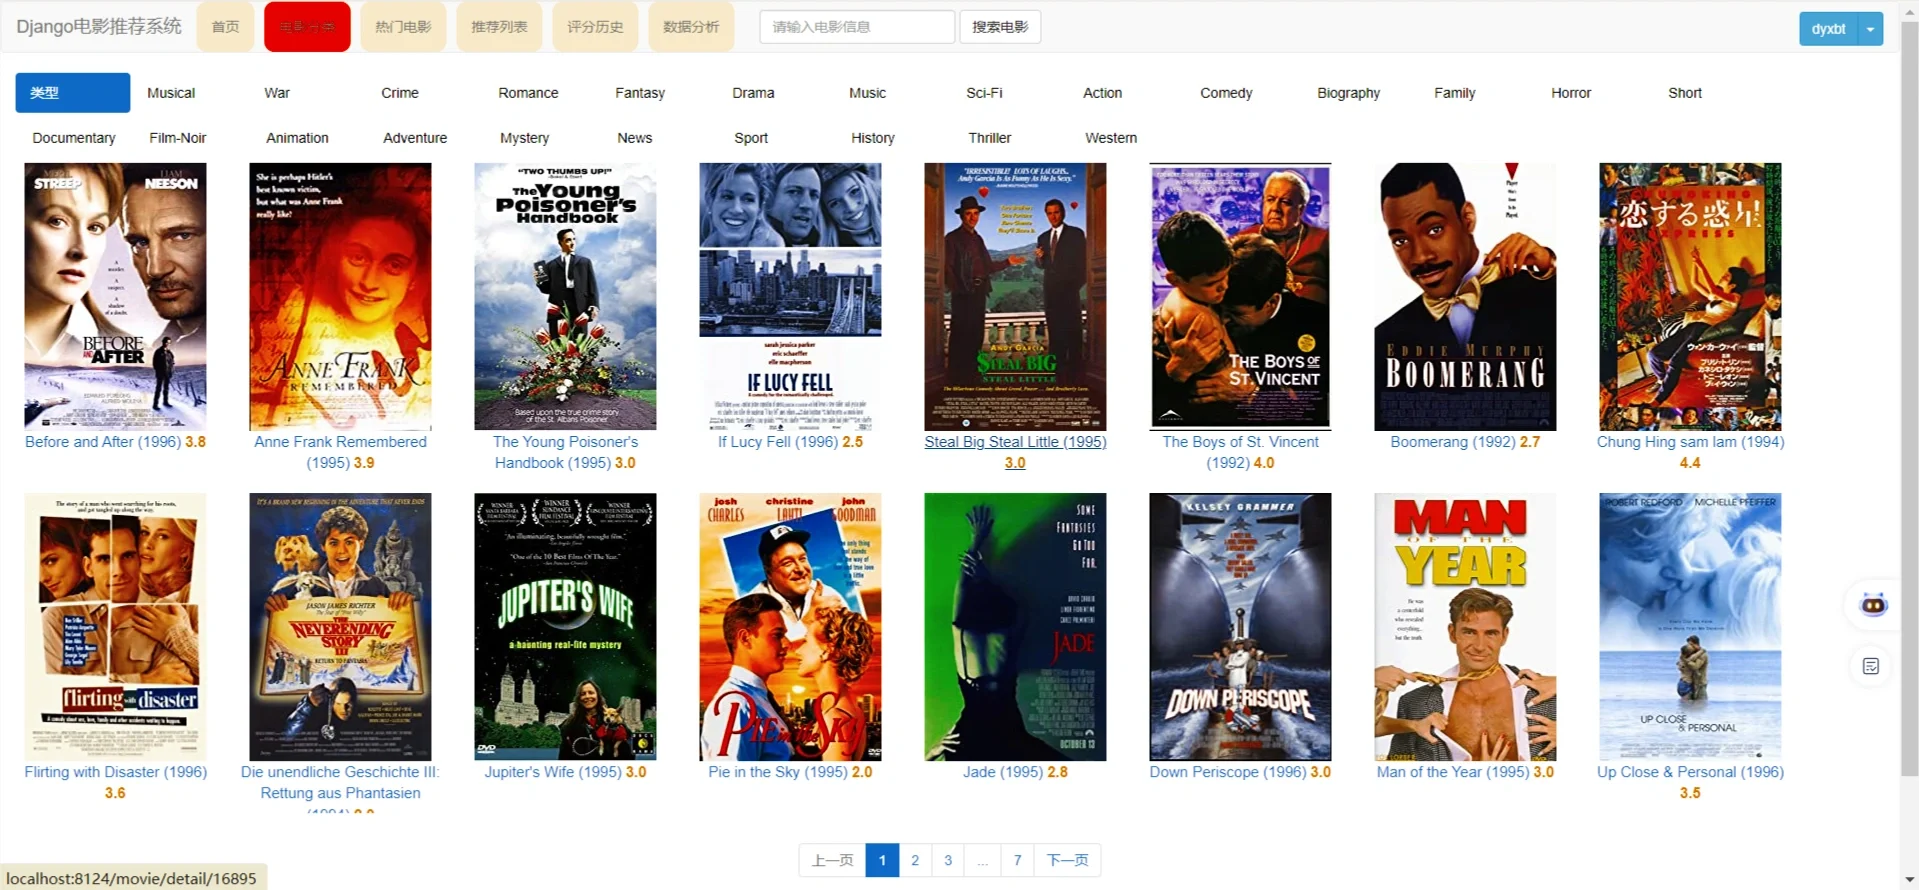Open The Boys of St. Vincent poster
Image resolution: width=1919 pixels, height=890 pixels.
pyautogui.click(x=1240, y=297)
